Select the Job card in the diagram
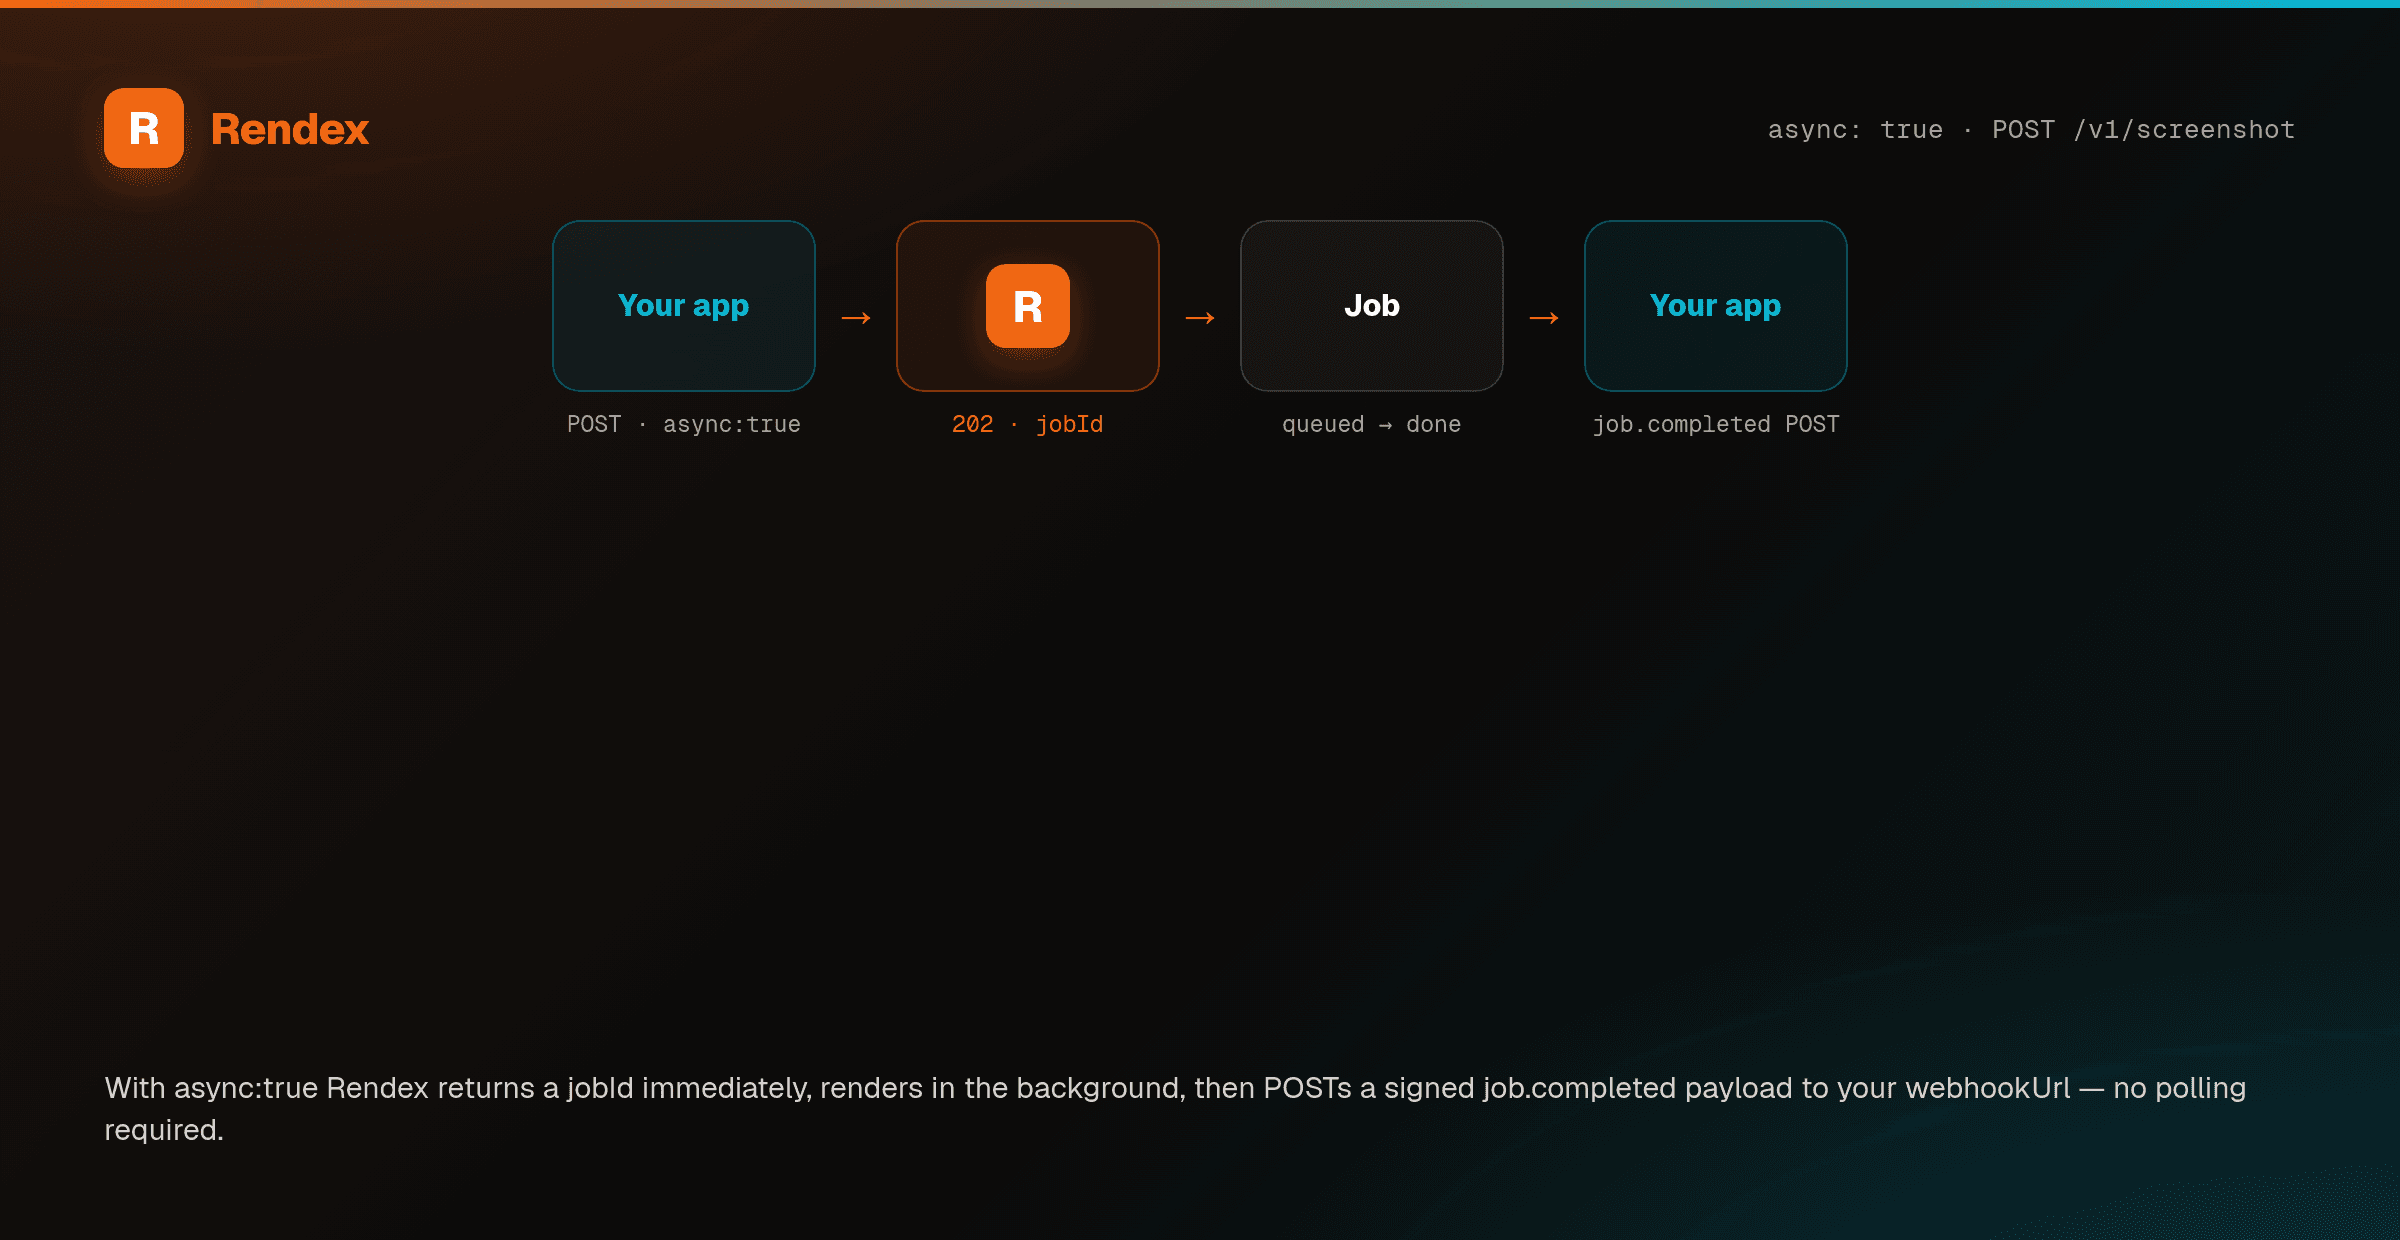Image resolution: width=2400 pixels, height=1240 pixels. click(1372, 306)
